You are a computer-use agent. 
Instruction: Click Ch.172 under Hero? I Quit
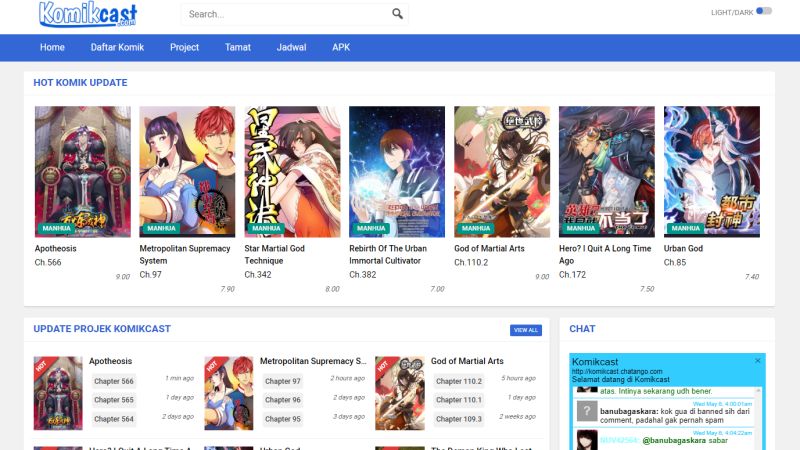(x=572, y=274)
